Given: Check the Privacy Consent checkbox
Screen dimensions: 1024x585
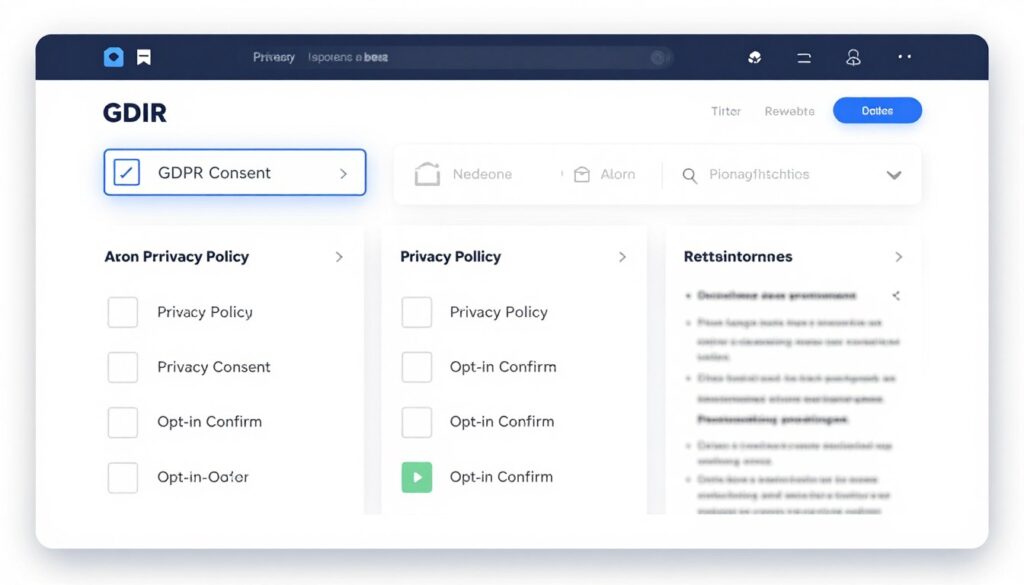Looking at the screenshot, I should pyautogui.click(x=122, y=367).
